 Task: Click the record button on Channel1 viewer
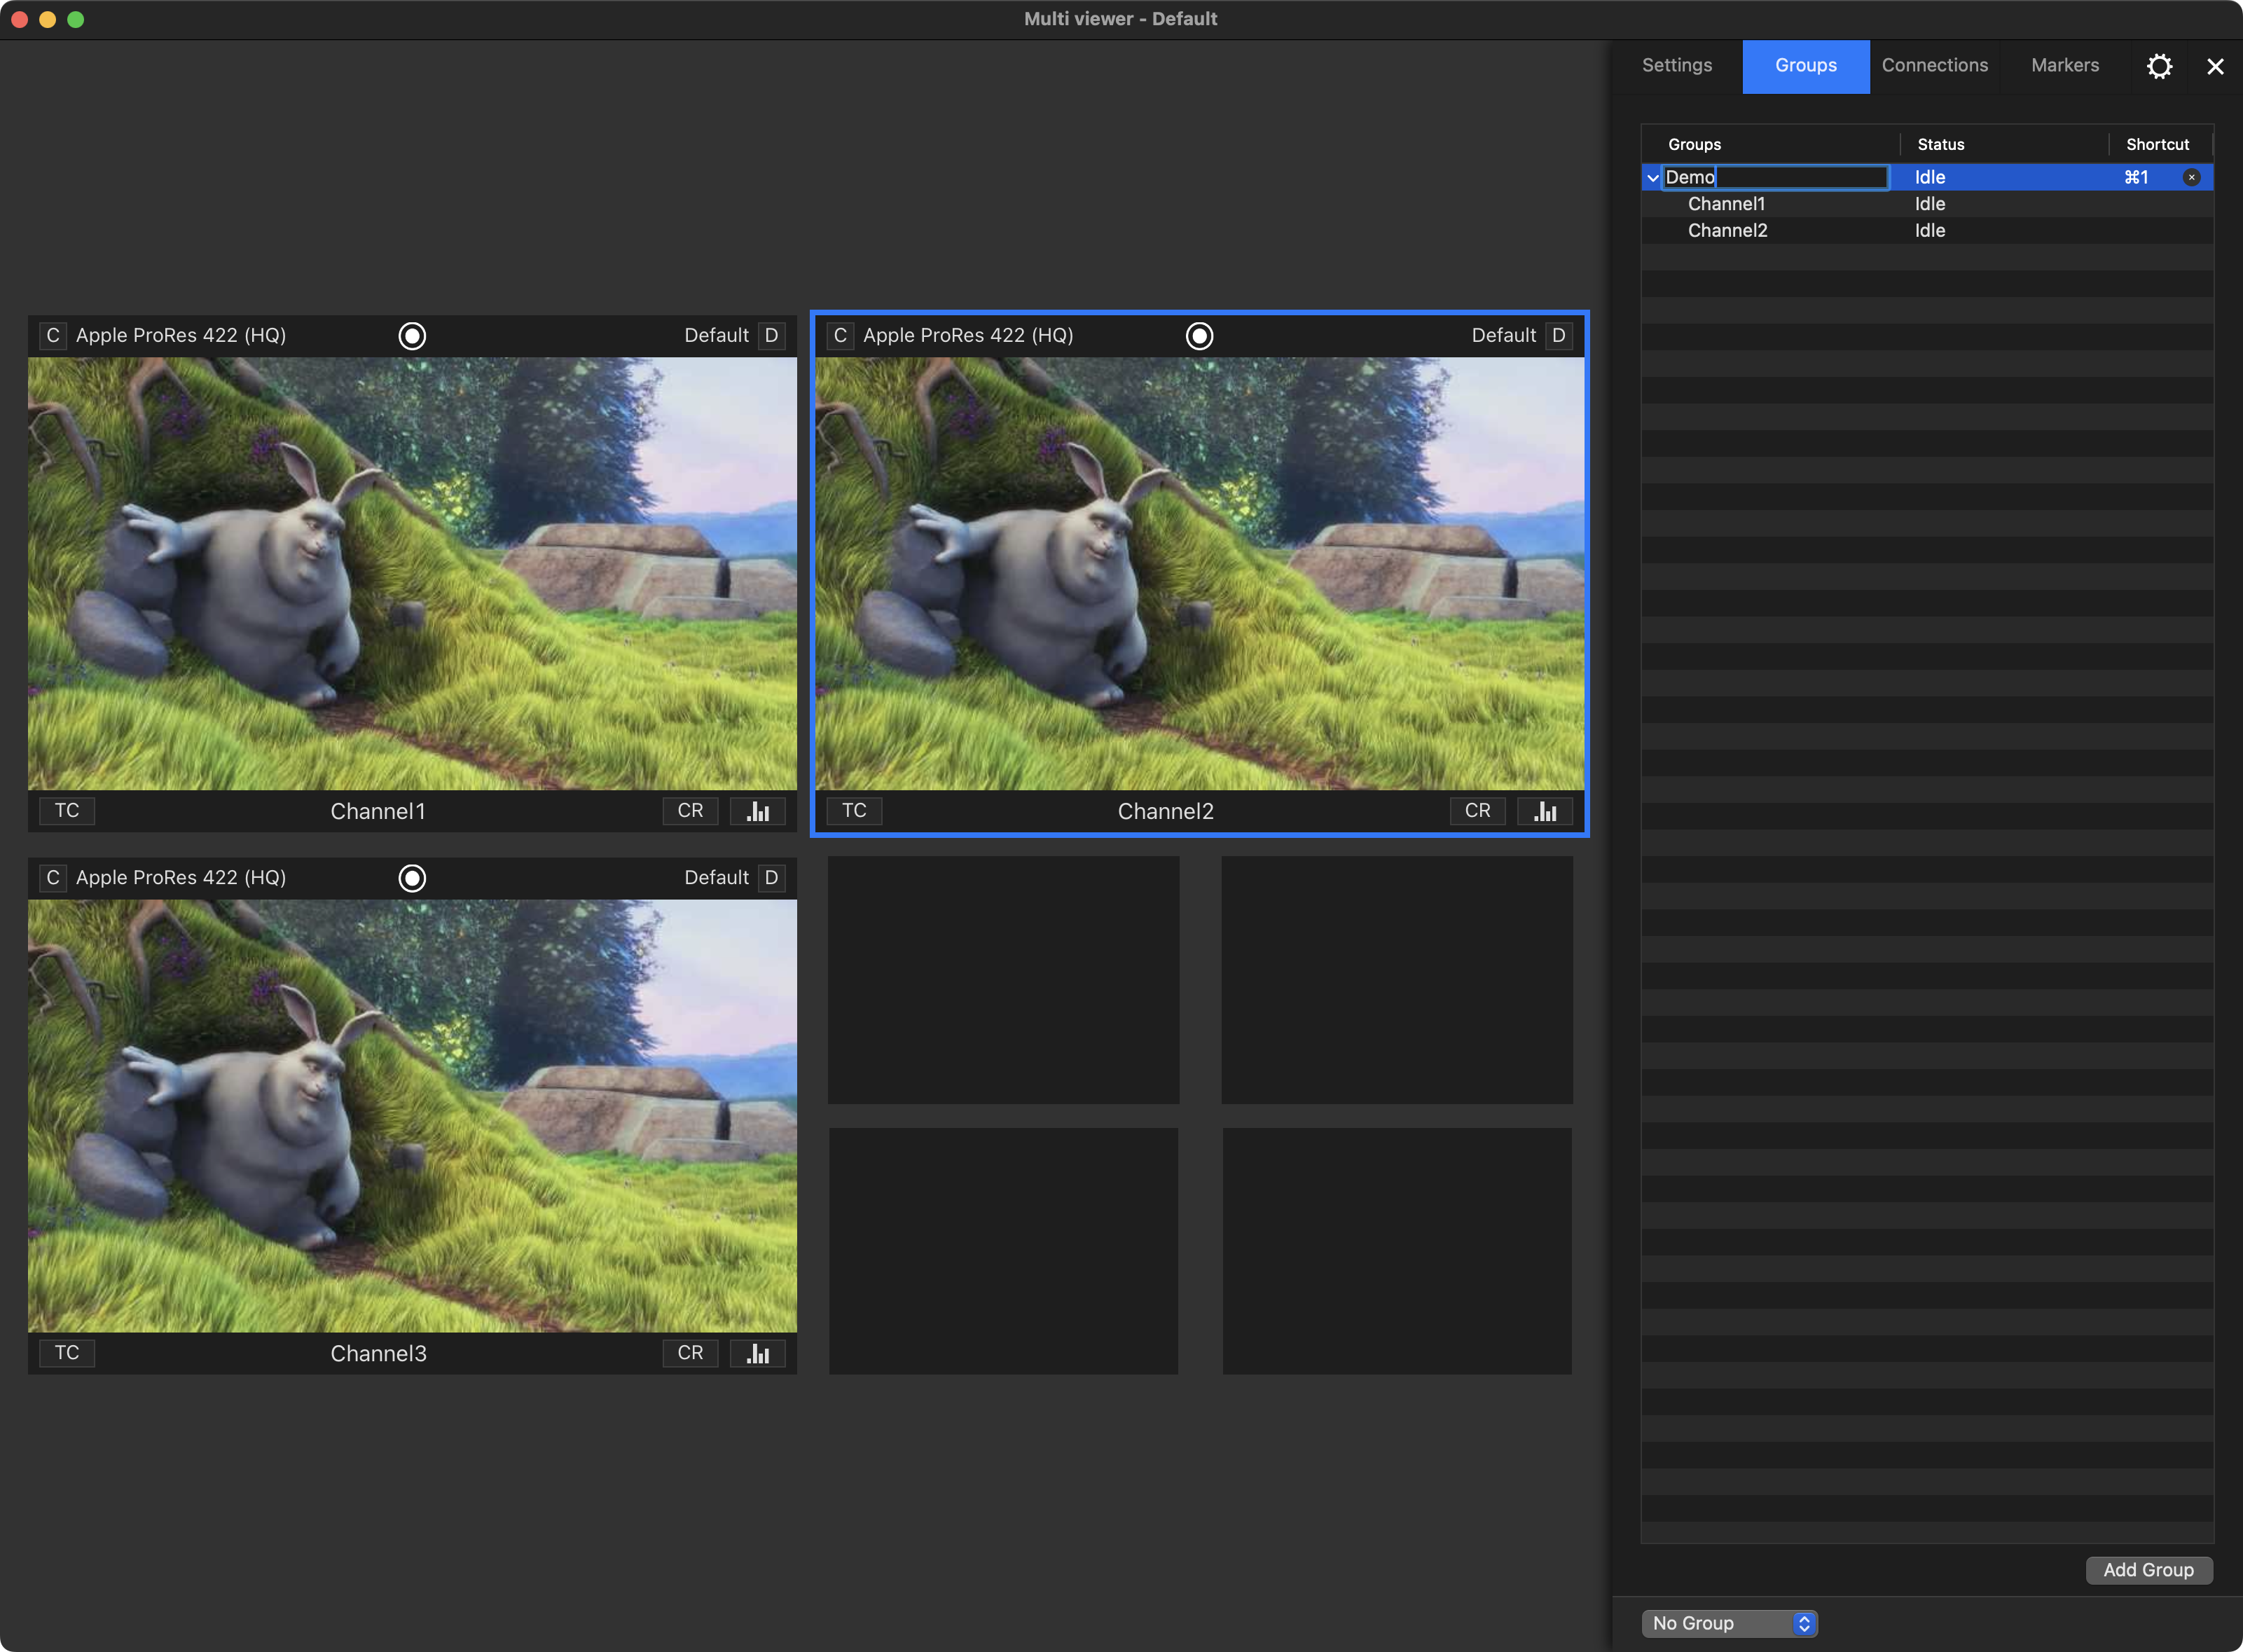point(412,336)
